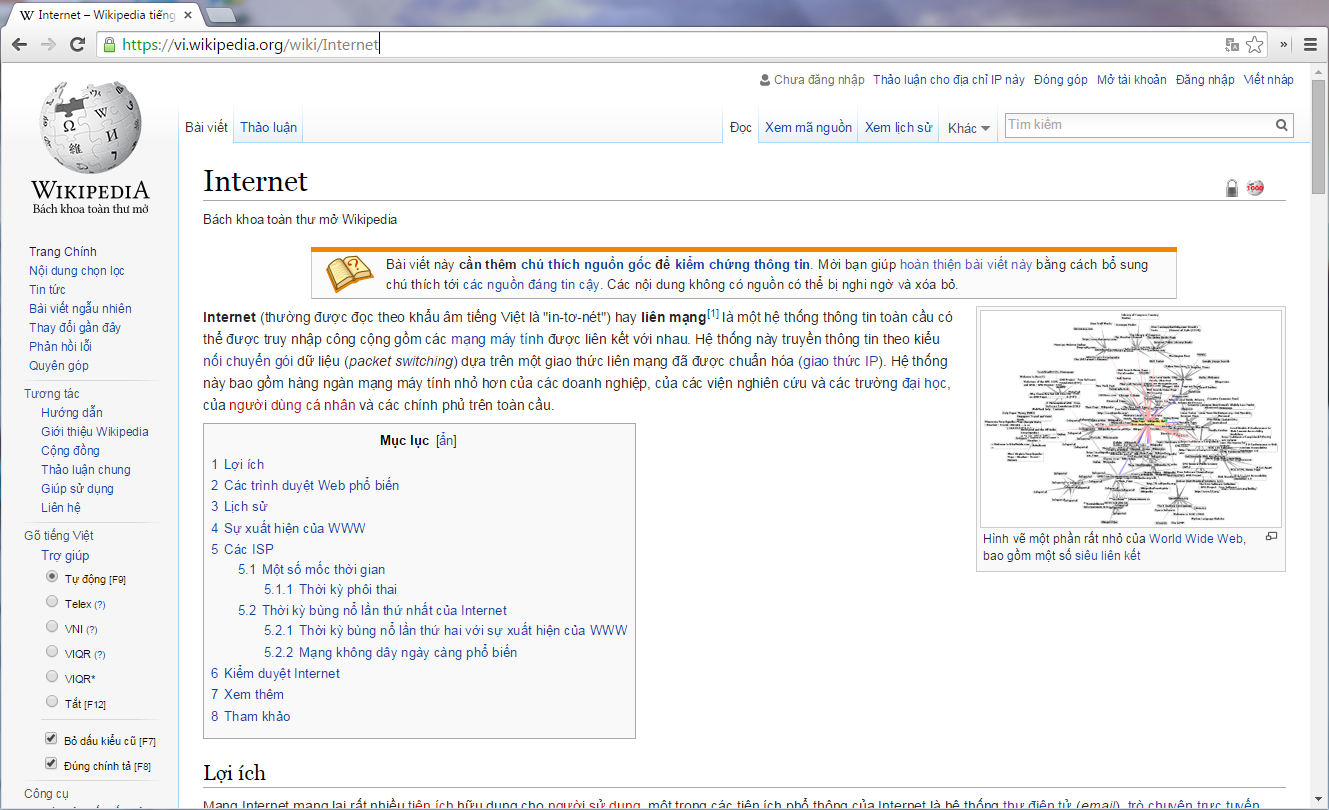Click the question-mark book icon in the notice
The image size is (1329, 810).
click(349, 274)
